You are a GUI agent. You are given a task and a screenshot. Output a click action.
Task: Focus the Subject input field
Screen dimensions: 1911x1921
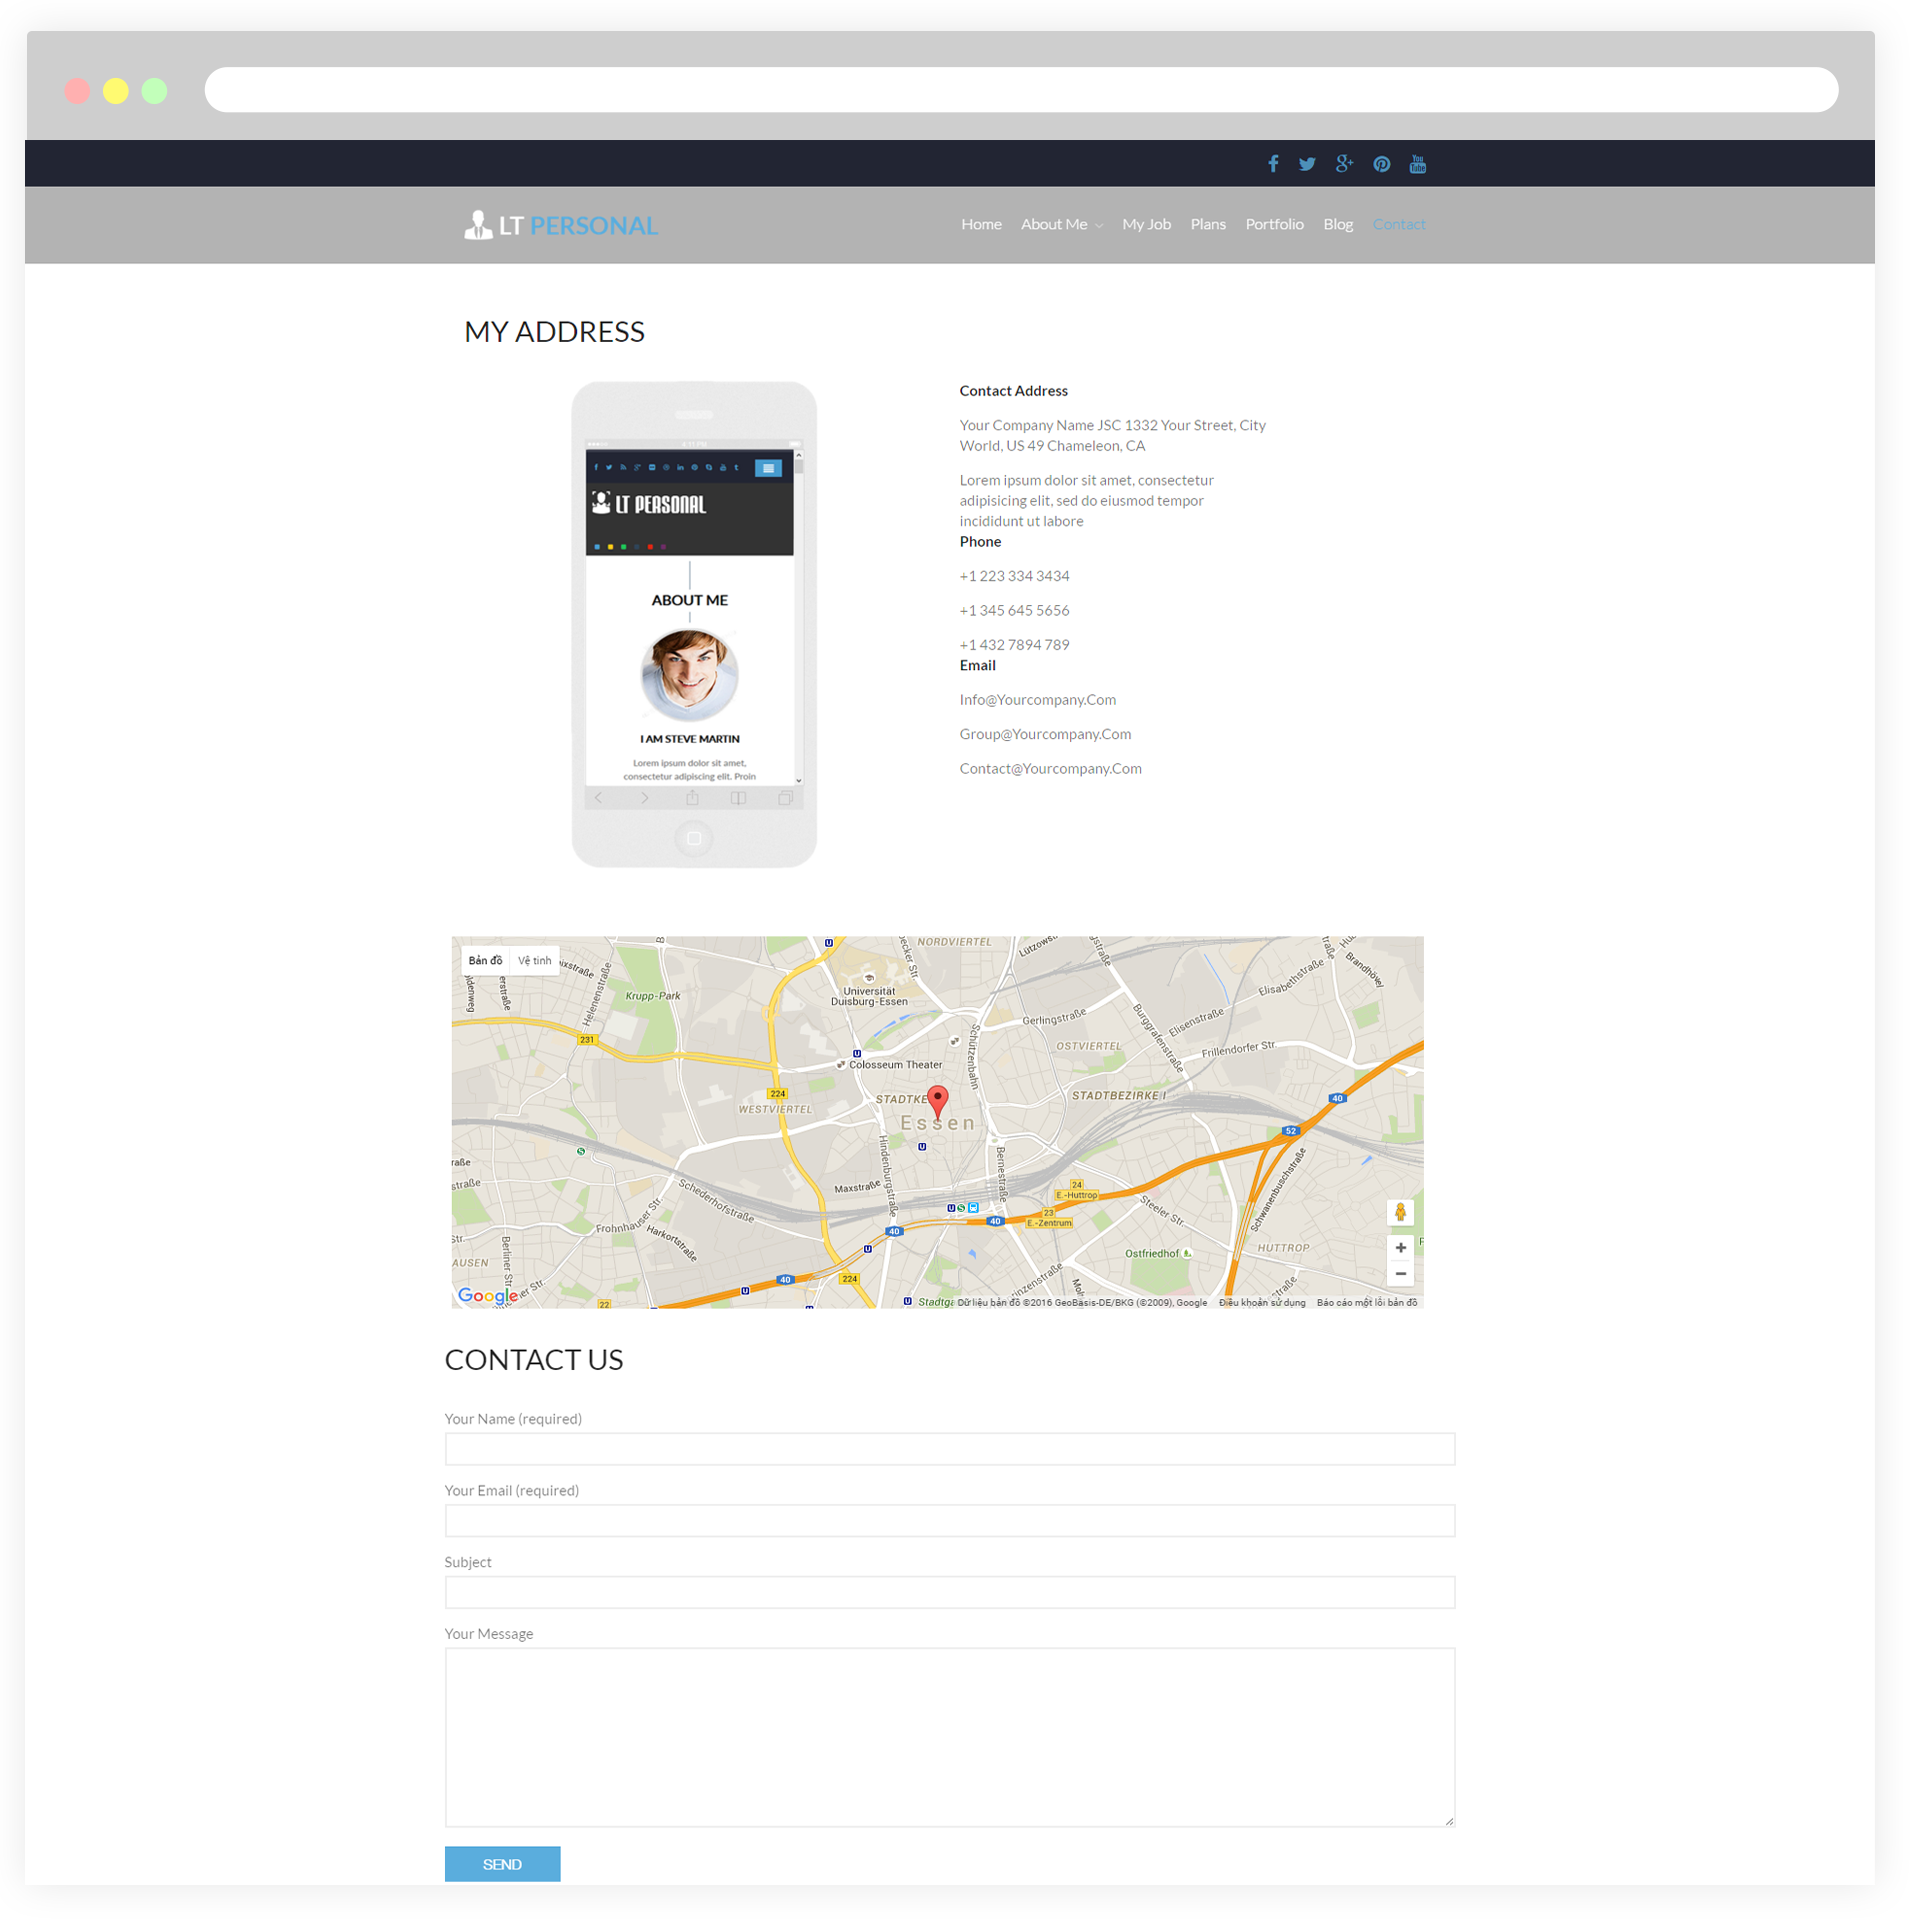(x=949, y=1592)
